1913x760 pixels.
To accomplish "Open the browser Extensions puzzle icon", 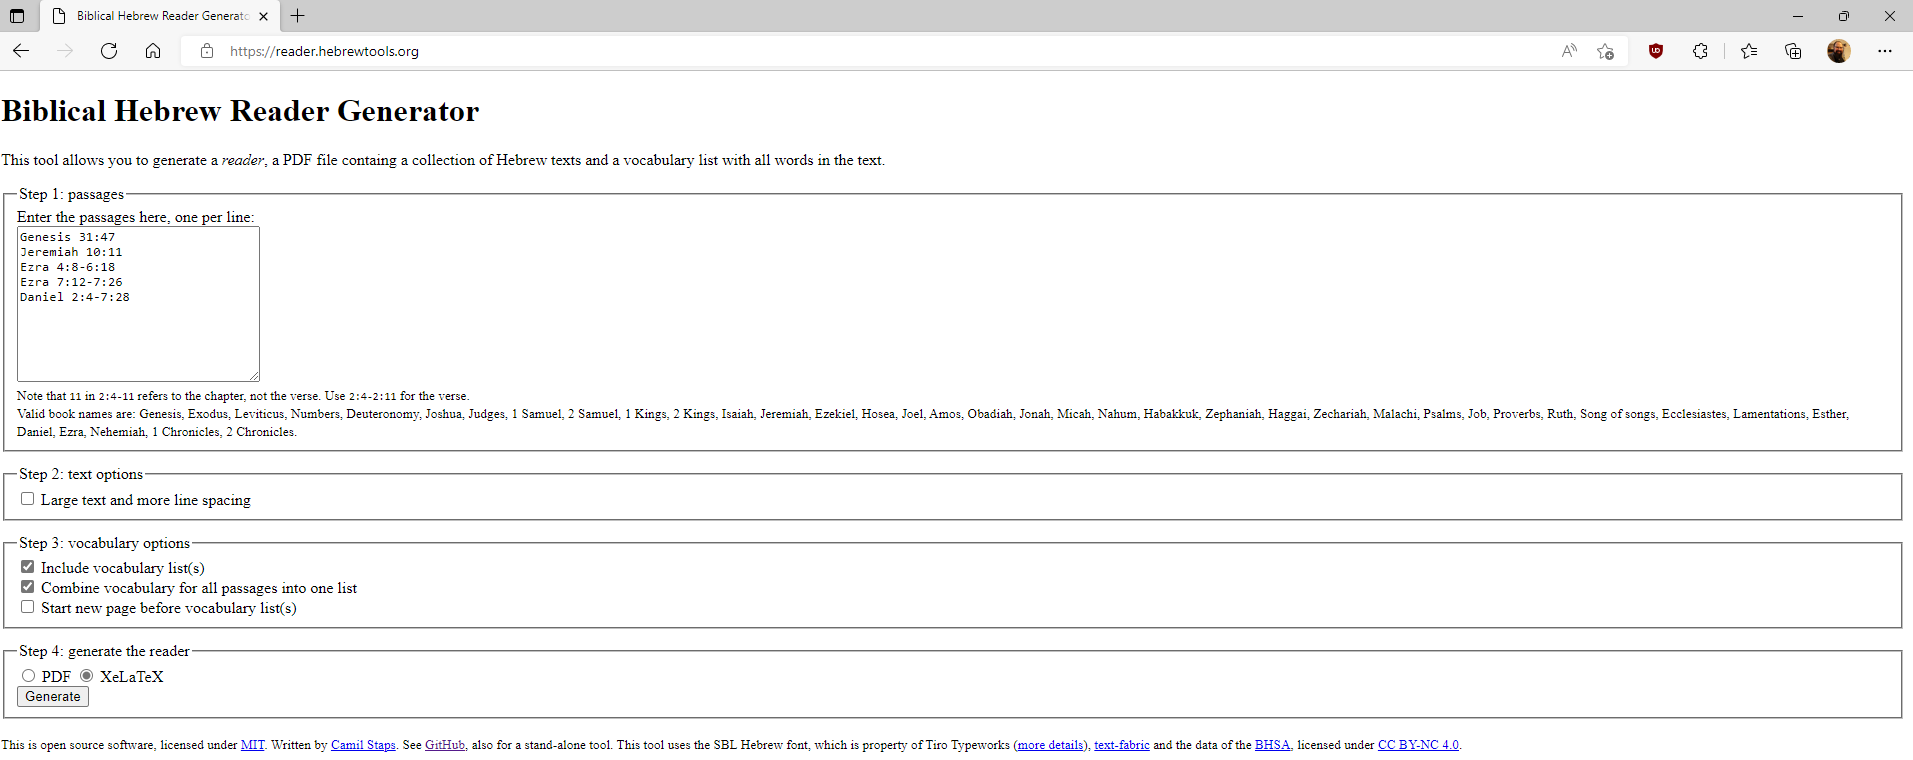I will [1700, 51].
